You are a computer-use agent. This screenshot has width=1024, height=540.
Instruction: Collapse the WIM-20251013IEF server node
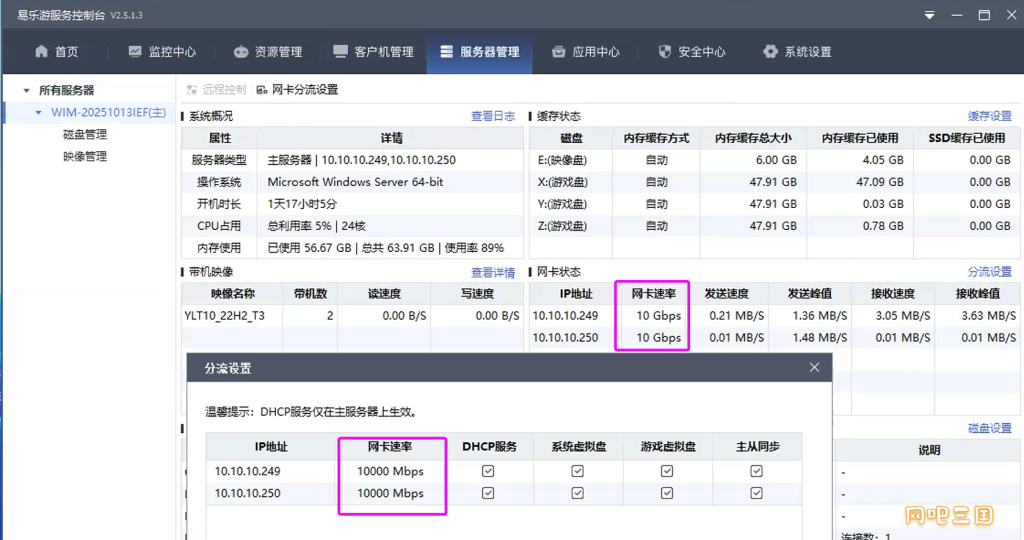coord(39,113)
